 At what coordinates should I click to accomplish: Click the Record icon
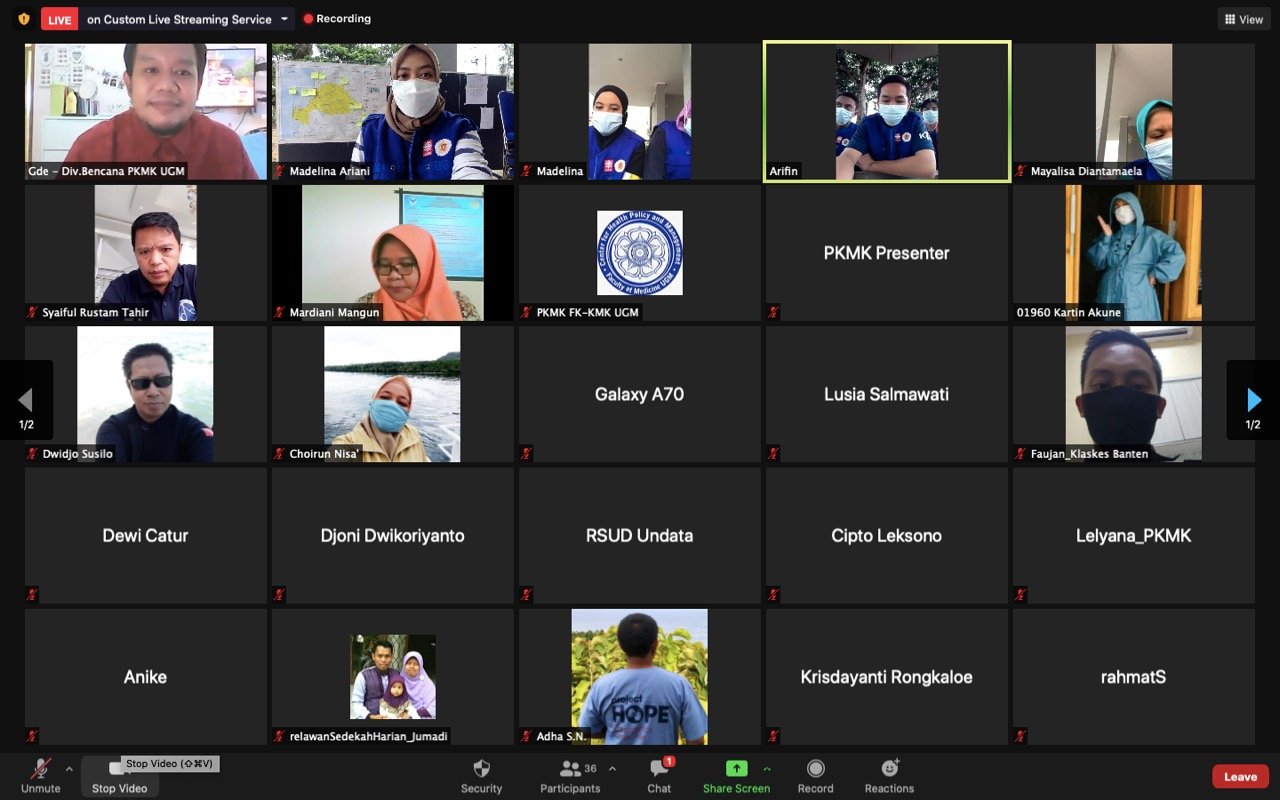point(815,769)
